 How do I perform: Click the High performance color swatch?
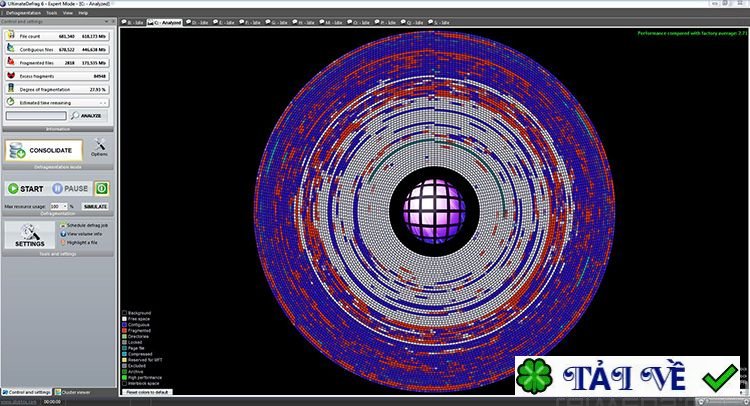125,377
